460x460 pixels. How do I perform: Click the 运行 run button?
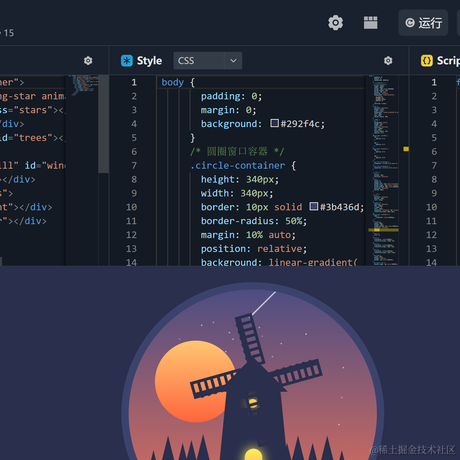(x=423, y=23)
